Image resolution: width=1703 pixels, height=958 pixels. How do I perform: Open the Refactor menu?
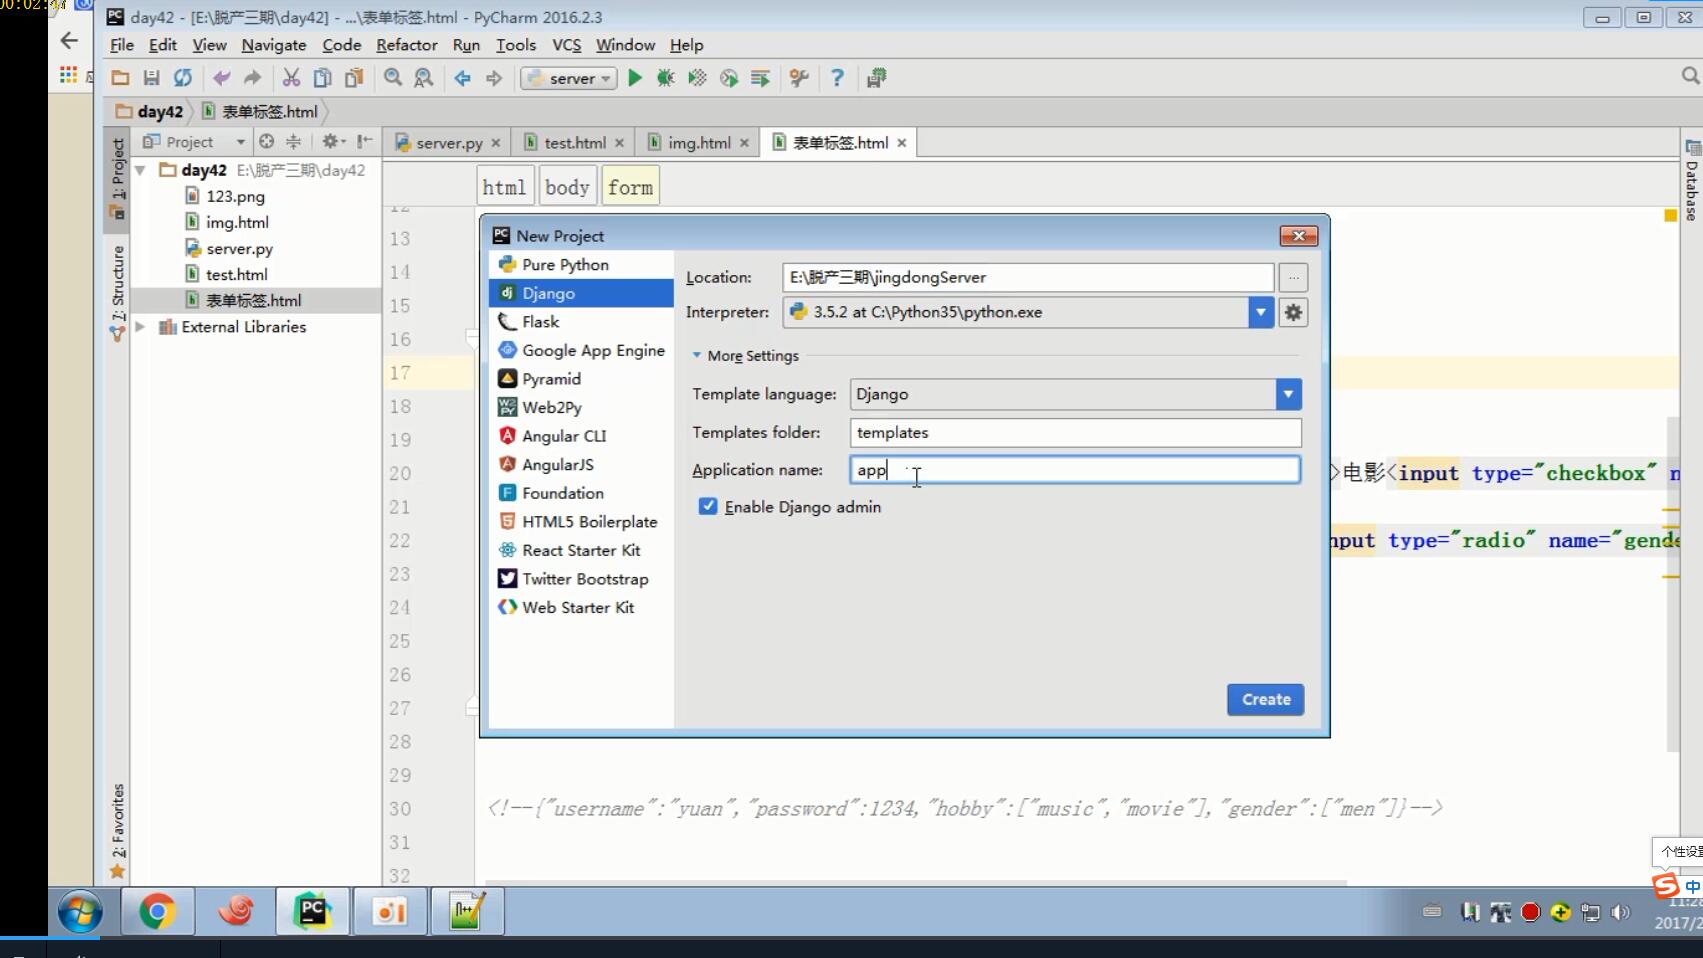pyautogui.click(x=406, y=45)
